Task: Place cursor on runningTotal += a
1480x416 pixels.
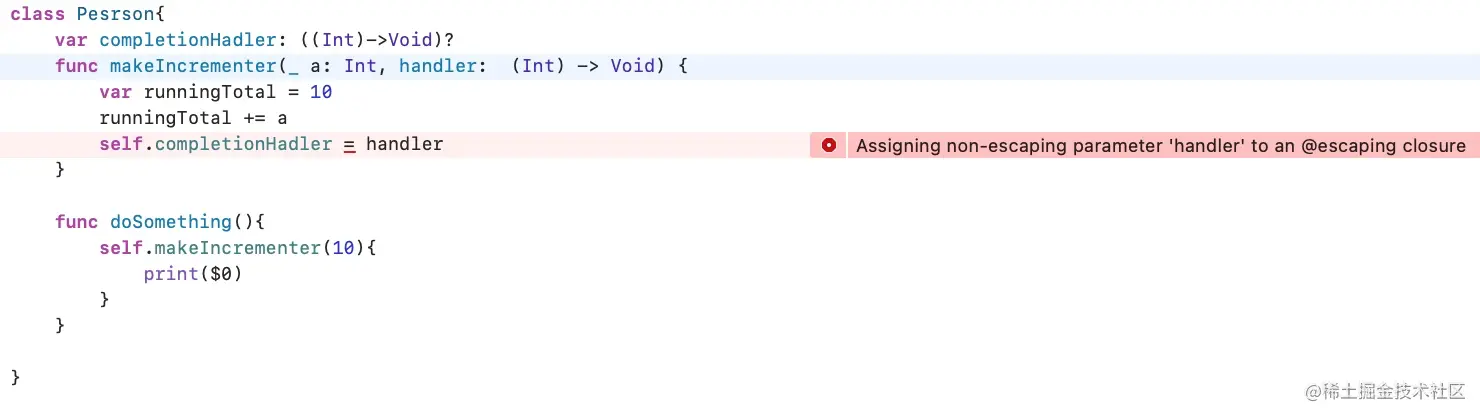Action: pos(193,119)
